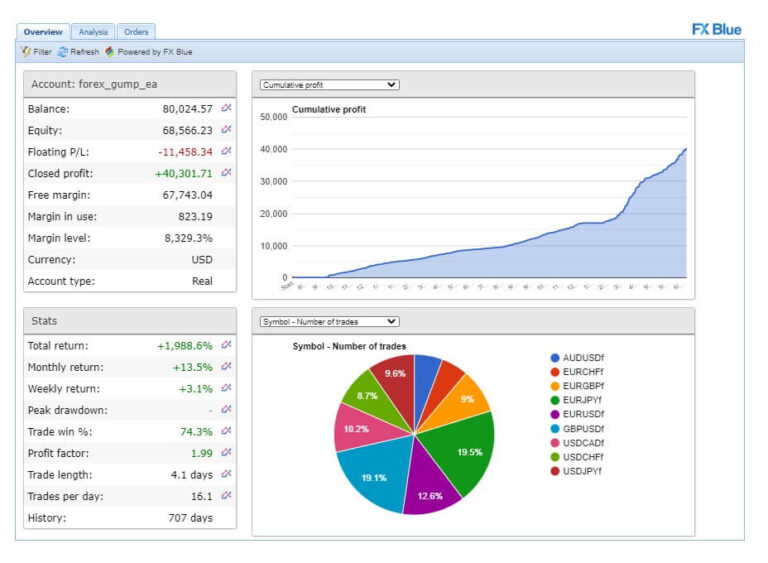Viewport: 768px width, 563px height.
Task: Click the chart icon beside Profit factor
Action: pos(226,452)
